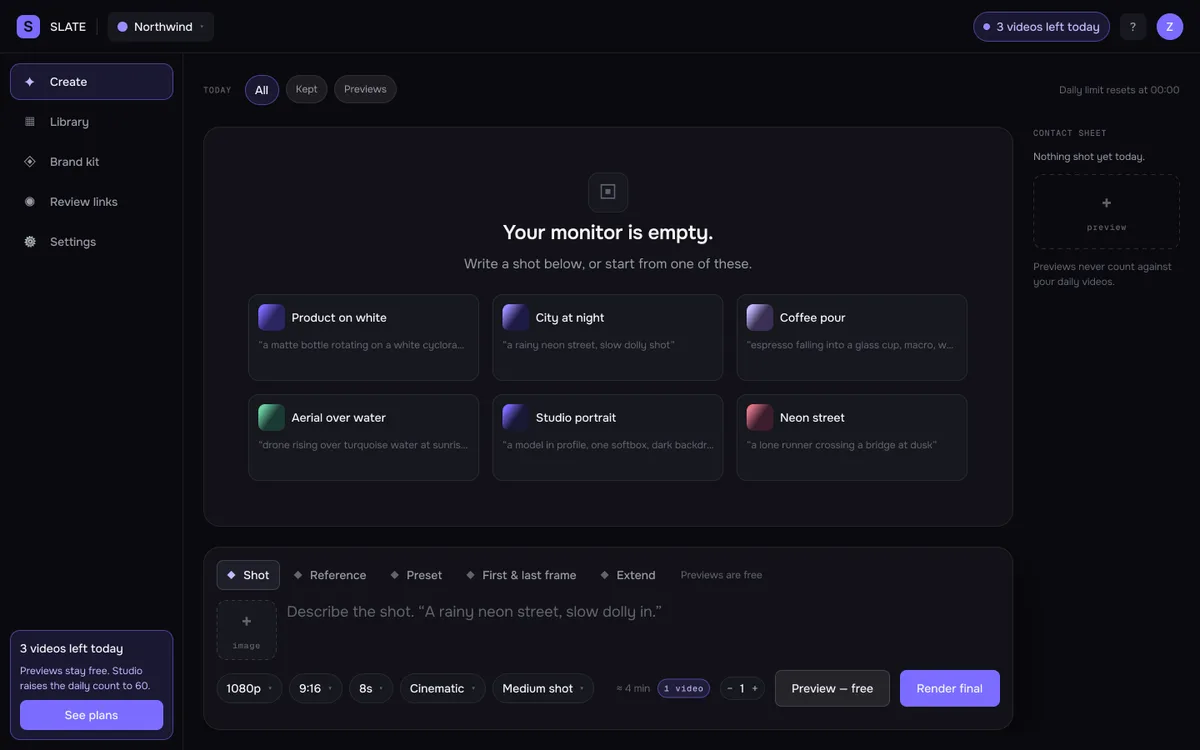
Task: Open the 1080p resolution dropdown
Action: (250, 688)
